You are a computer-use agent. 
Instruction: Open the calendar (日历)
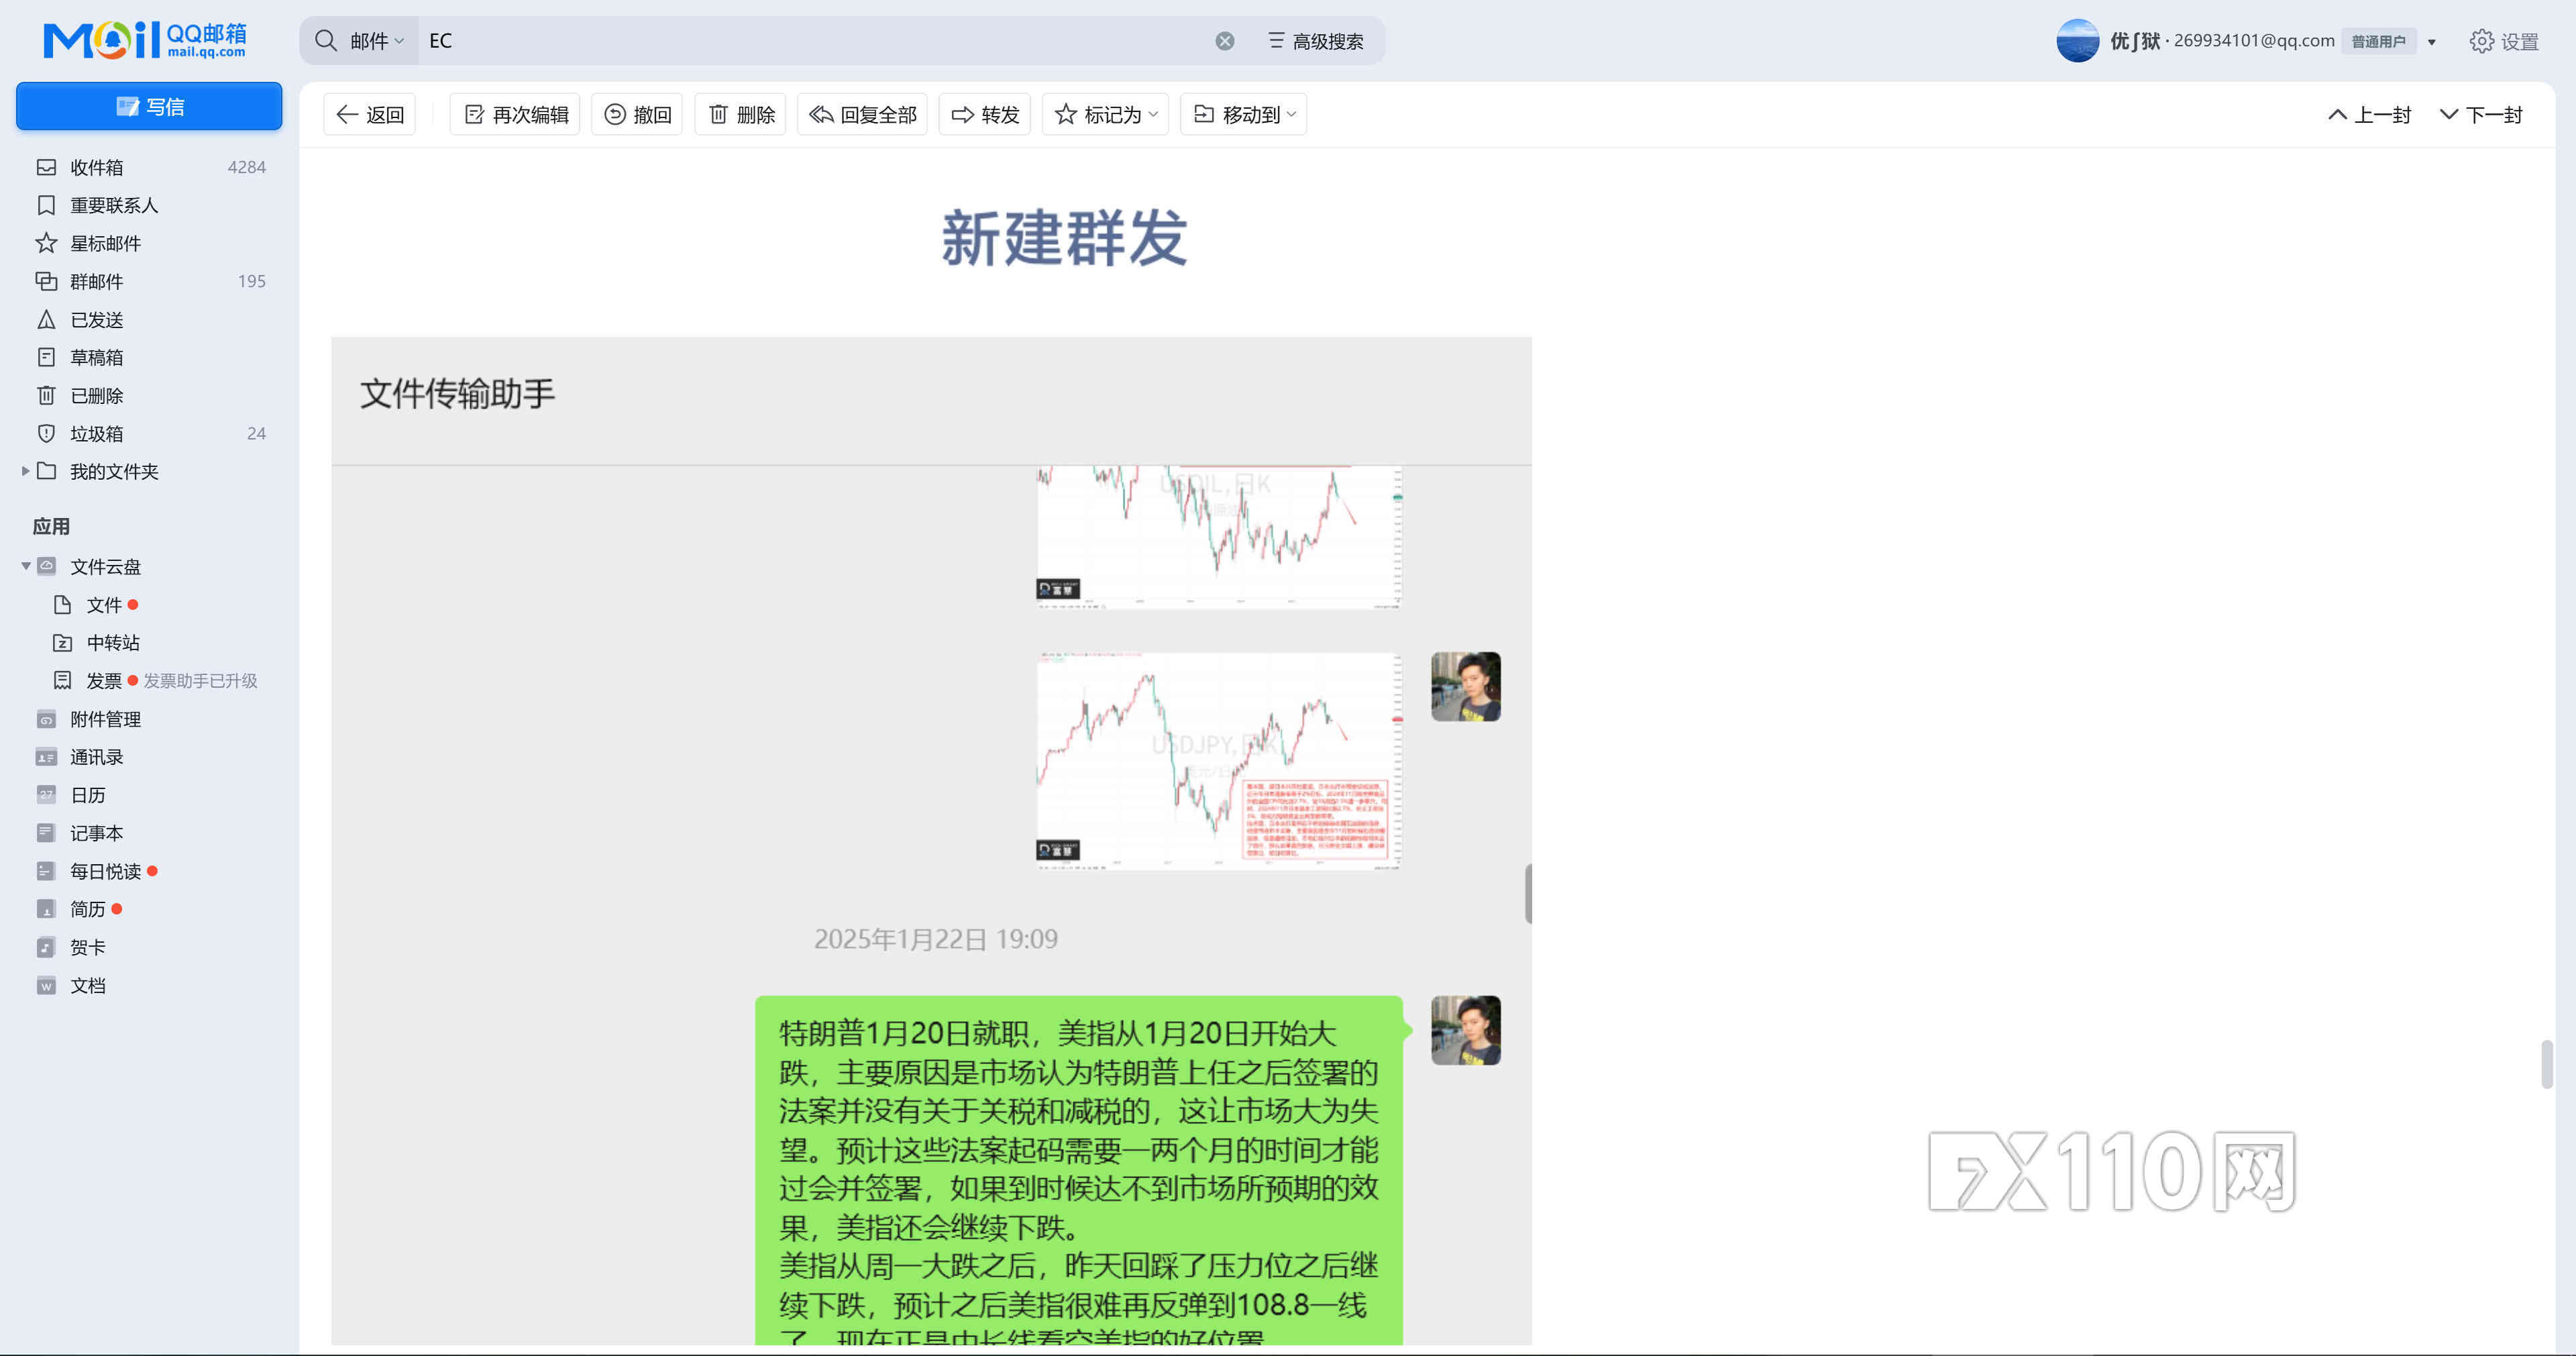(x=87, y=795)
